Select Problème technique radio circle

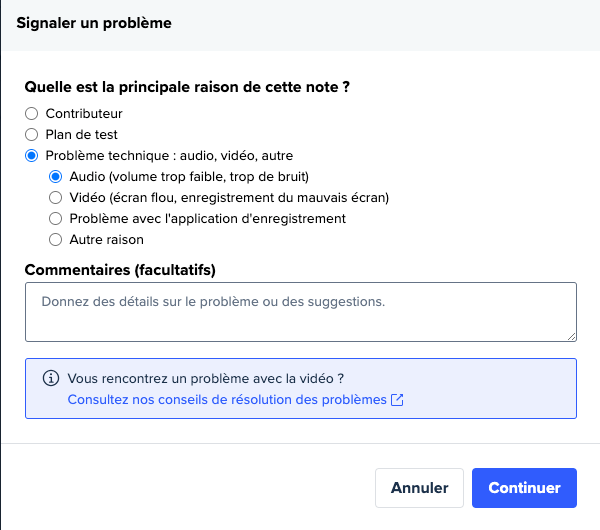point(31,156)
